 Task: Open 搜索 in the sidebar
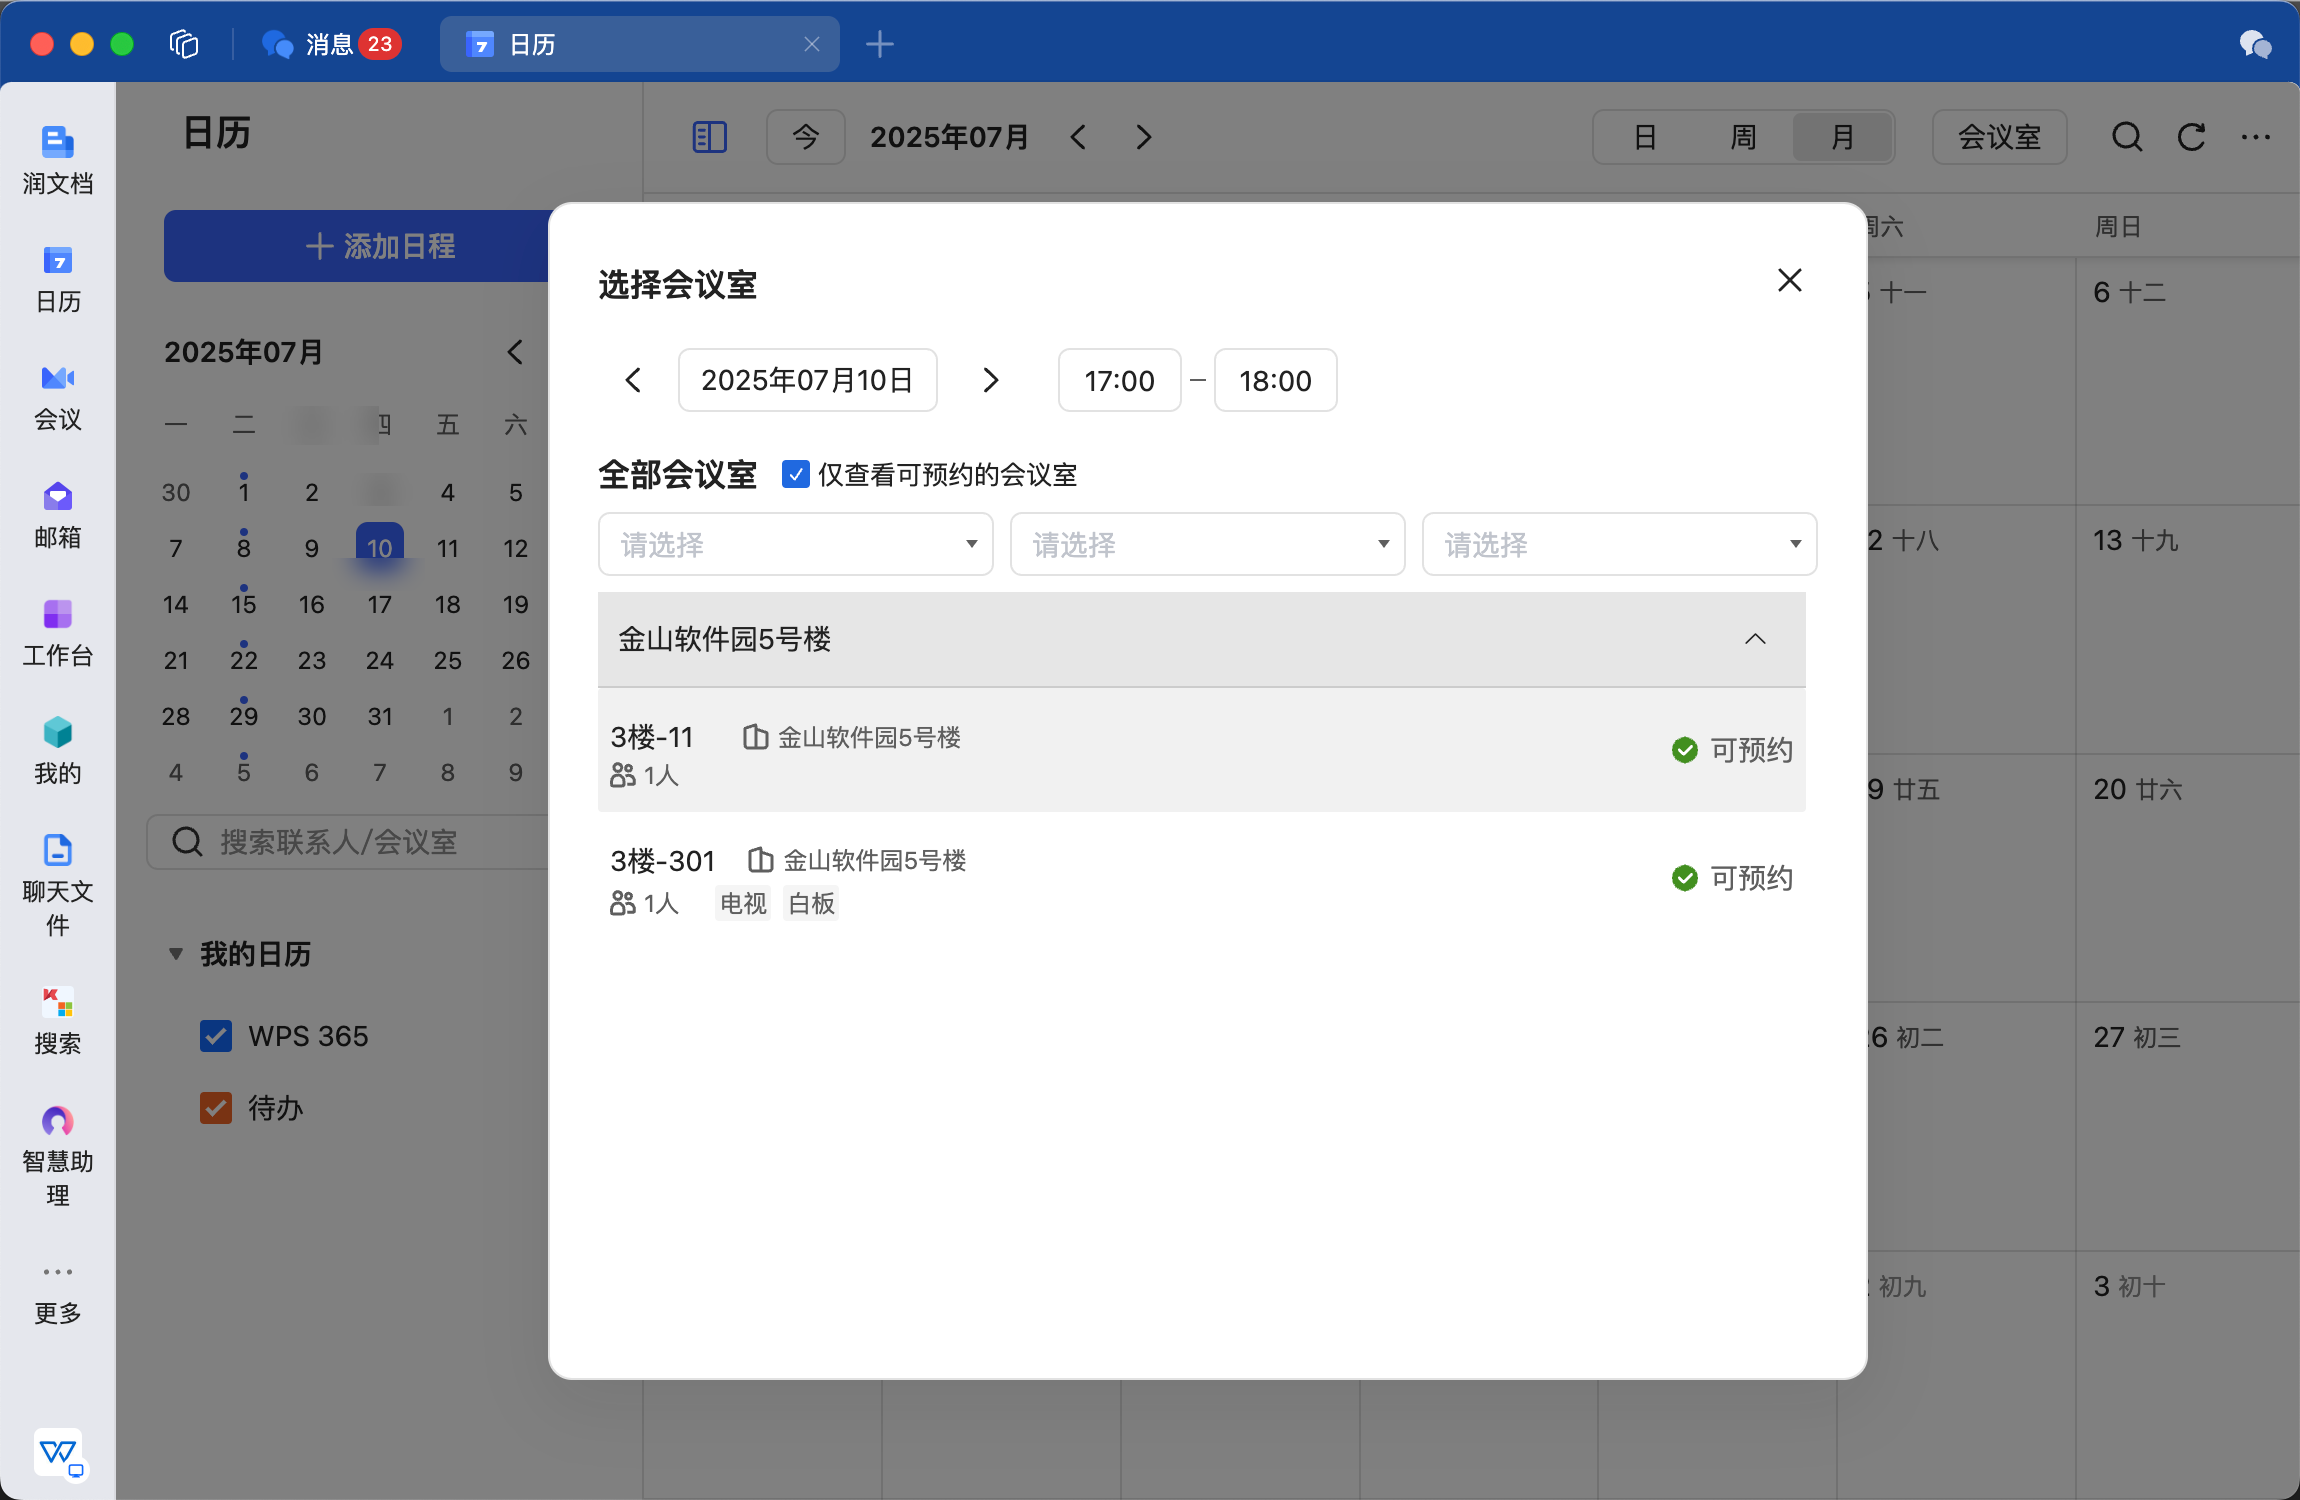58,1021
